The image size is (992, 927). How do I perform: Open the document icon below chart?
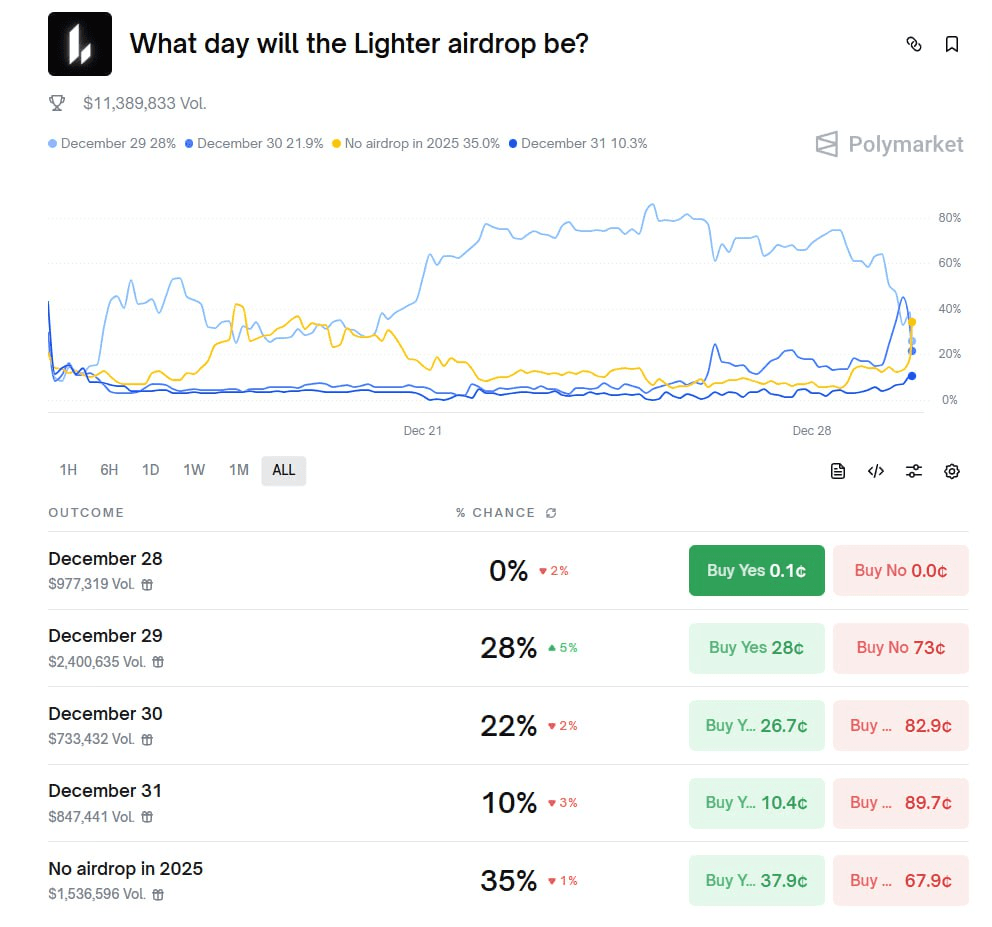[x=838, y=471]
